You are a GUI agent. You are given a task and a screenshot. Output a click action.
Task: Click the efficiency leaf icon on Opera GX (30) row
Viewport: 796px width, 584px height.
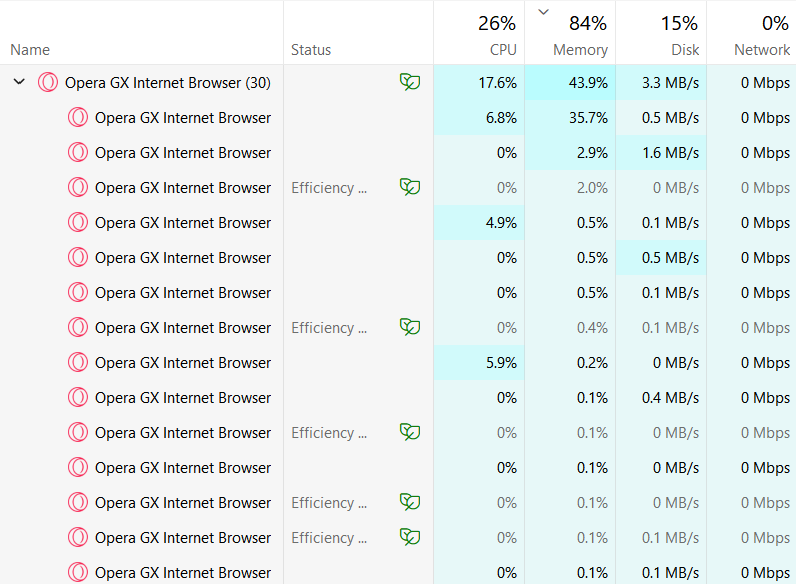(409, 82)
